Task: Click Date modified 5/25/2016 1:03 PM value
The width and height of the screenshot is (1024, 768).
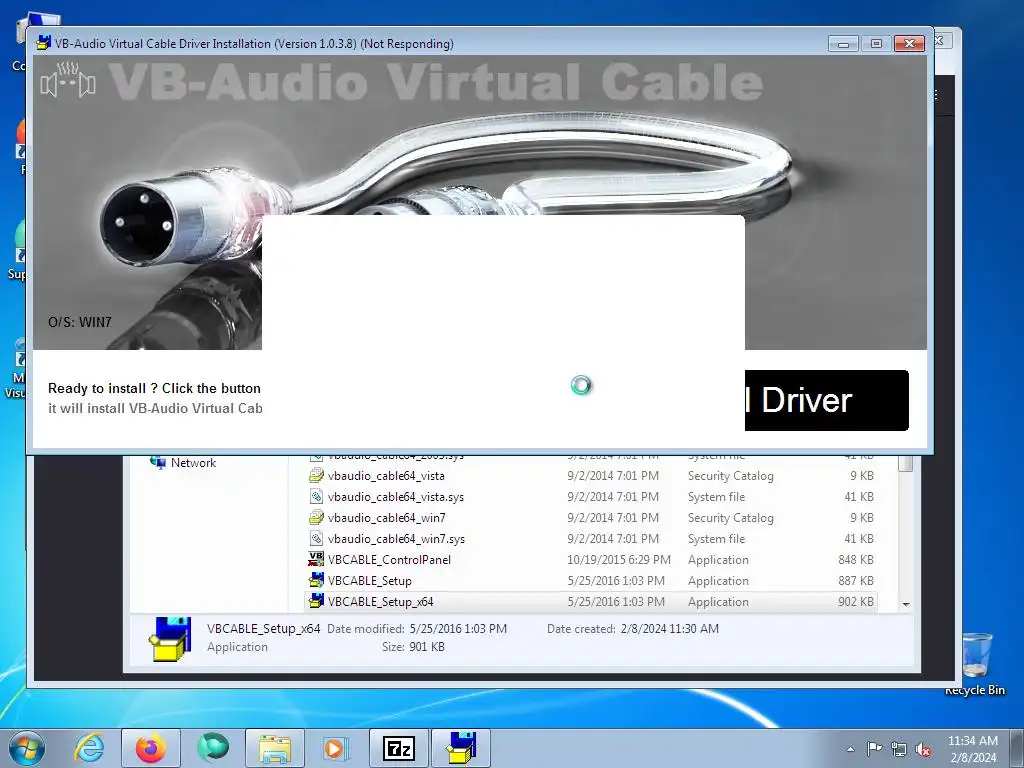Action: [458, 629]
